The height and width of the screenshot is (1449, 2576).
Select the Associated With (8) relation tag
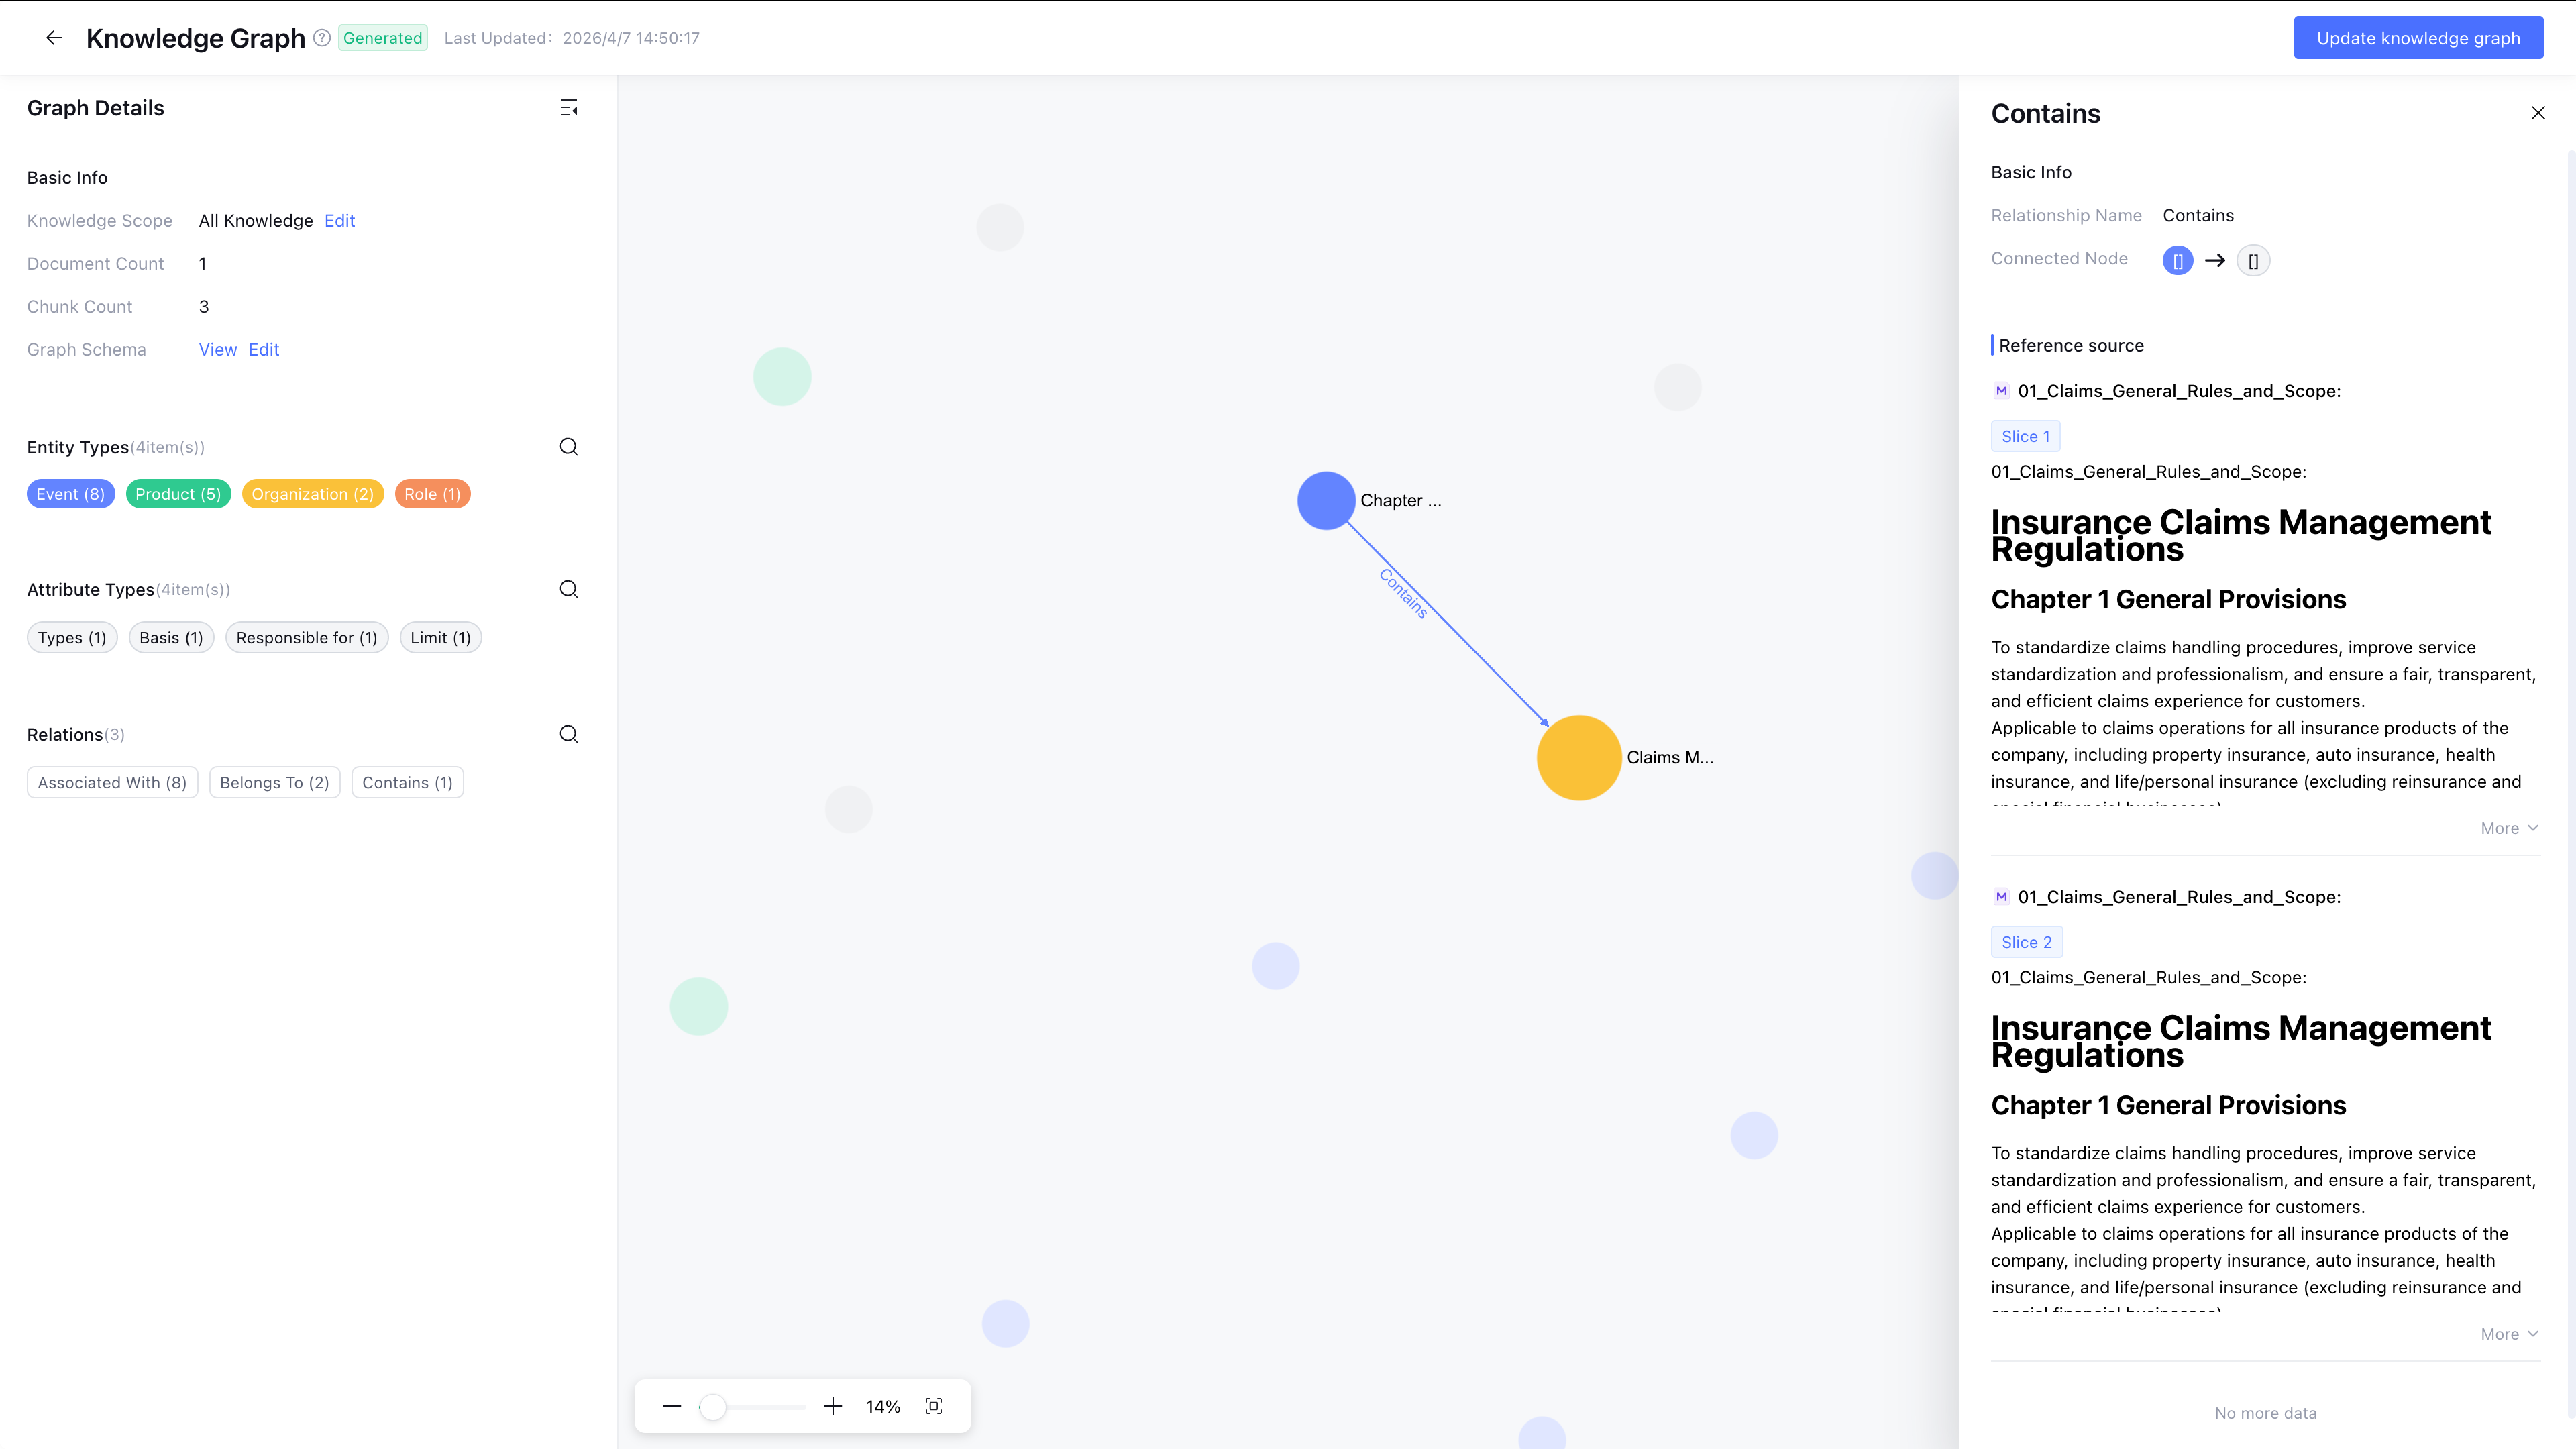(112, 782)
